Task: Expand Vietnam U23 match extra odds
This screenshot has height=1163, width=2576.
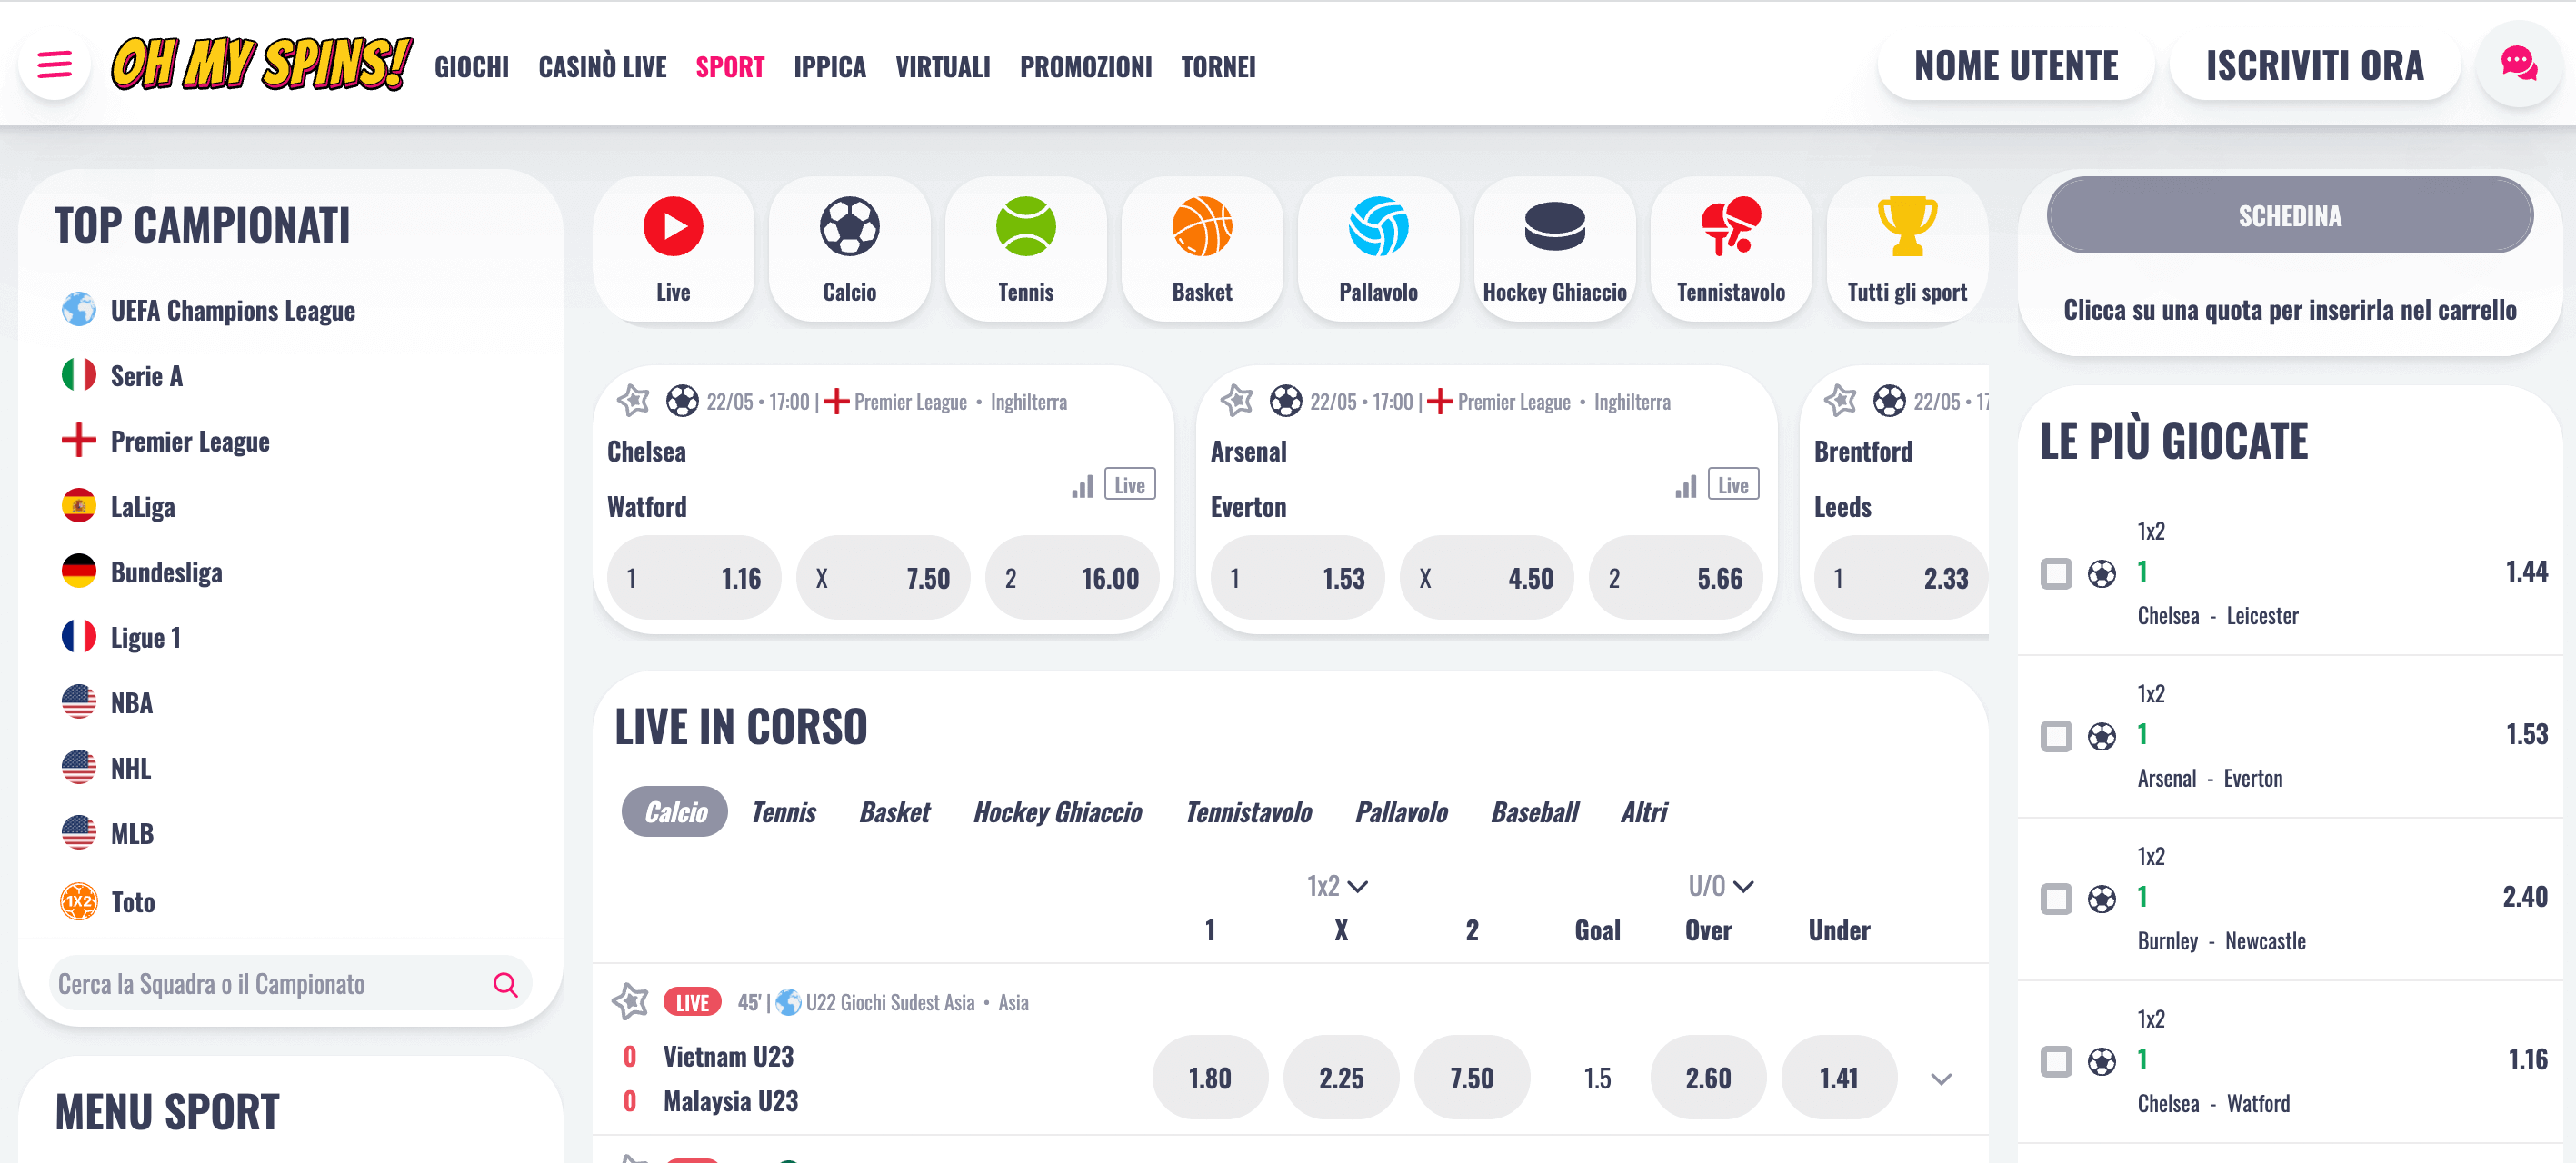Action: point(1941,1079)
